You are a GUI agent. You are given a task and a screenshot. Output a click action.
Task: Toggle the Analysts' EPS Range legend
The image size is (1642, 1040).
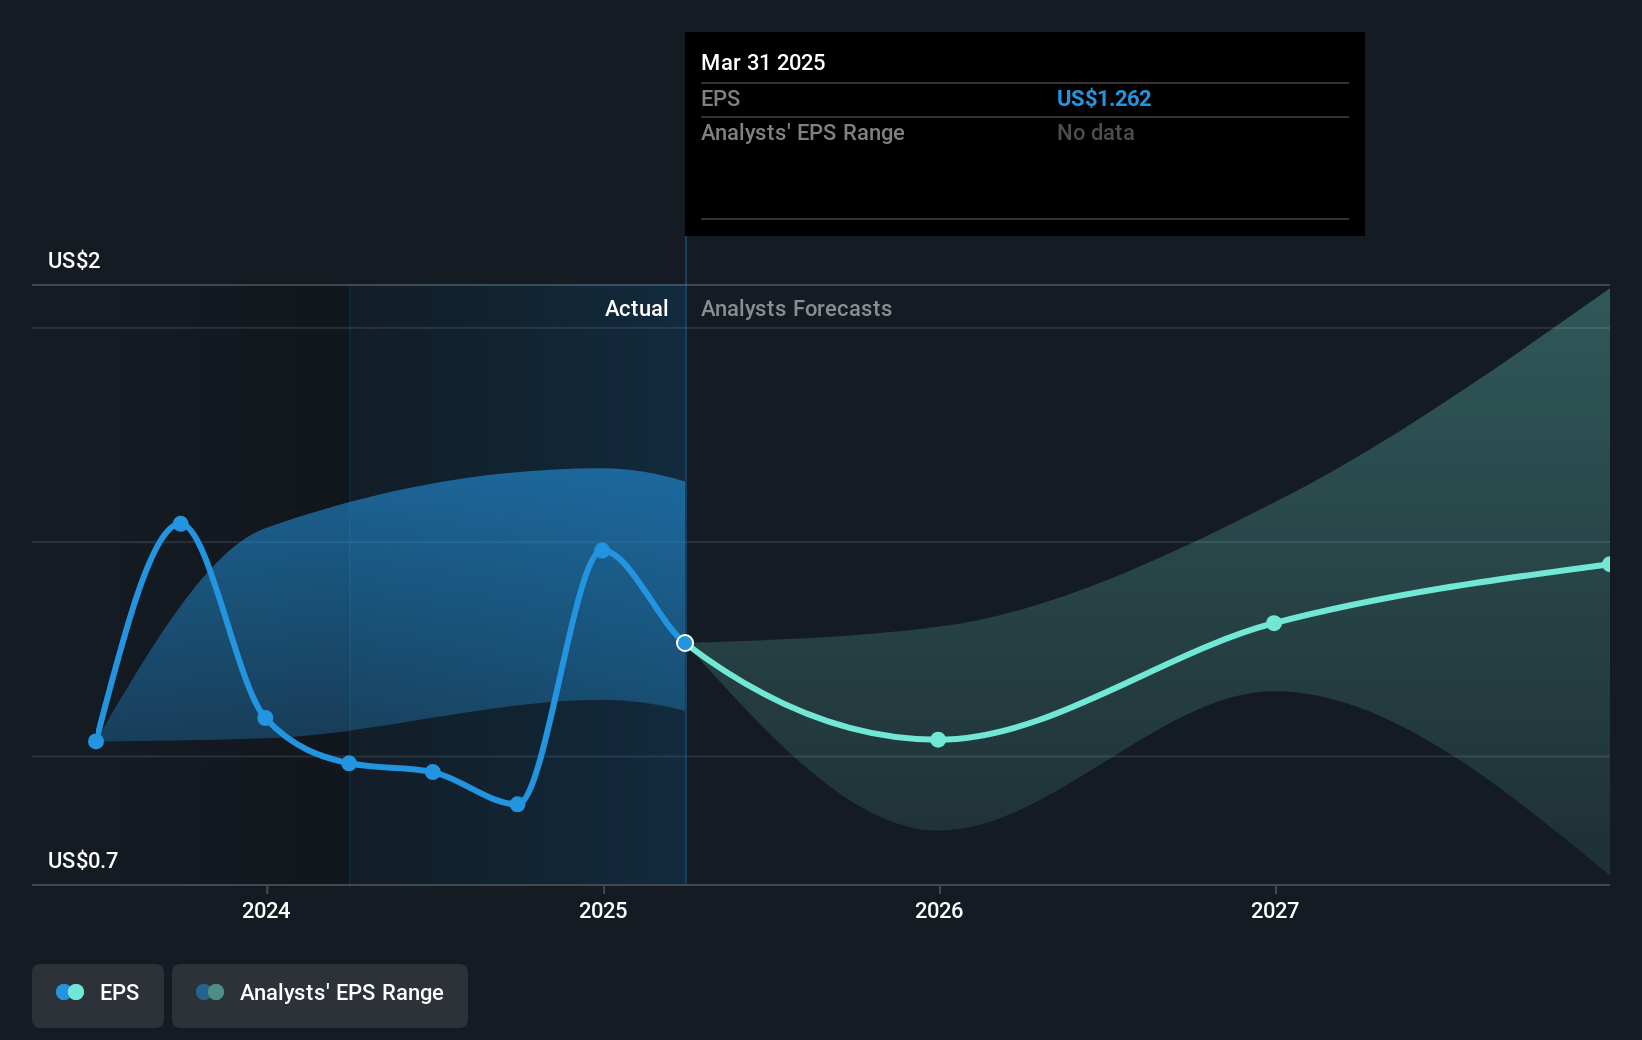click(320, 995)
